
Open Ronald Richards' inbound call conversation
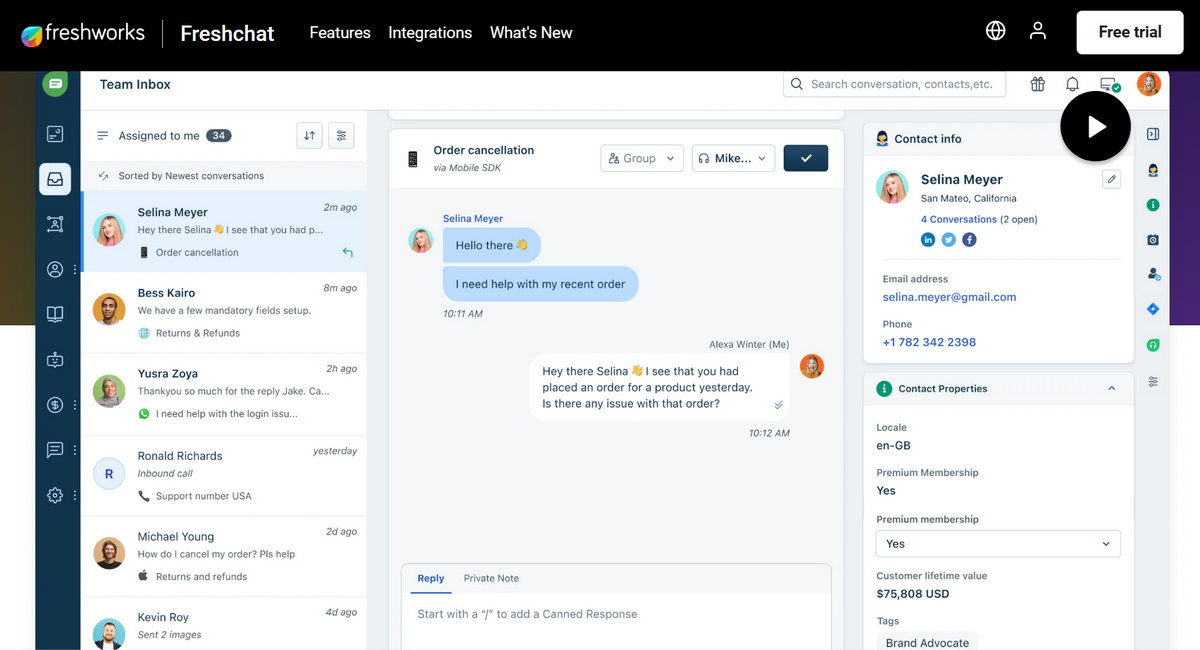224,476
